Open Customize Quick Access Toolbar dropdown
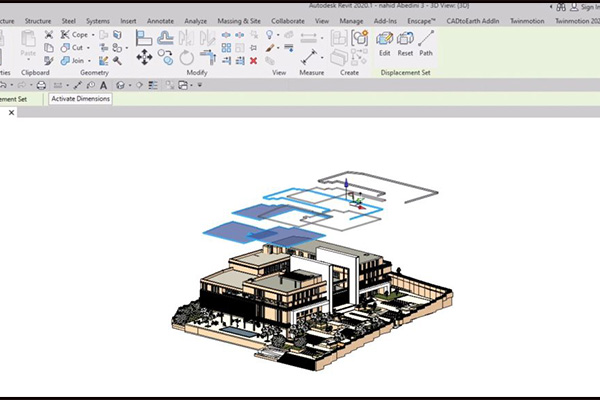This screenshot has width=600, height=400. [200, 85]
